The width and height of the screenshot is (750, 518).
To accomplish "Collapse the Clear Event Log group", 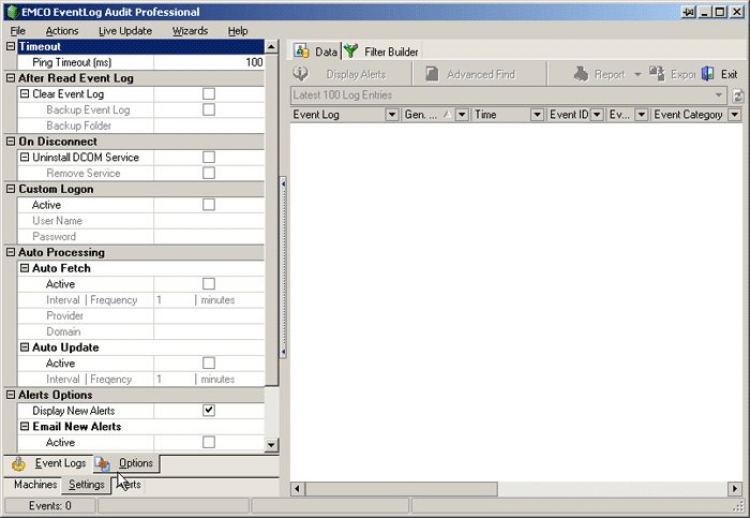I will tap(24, 94).
